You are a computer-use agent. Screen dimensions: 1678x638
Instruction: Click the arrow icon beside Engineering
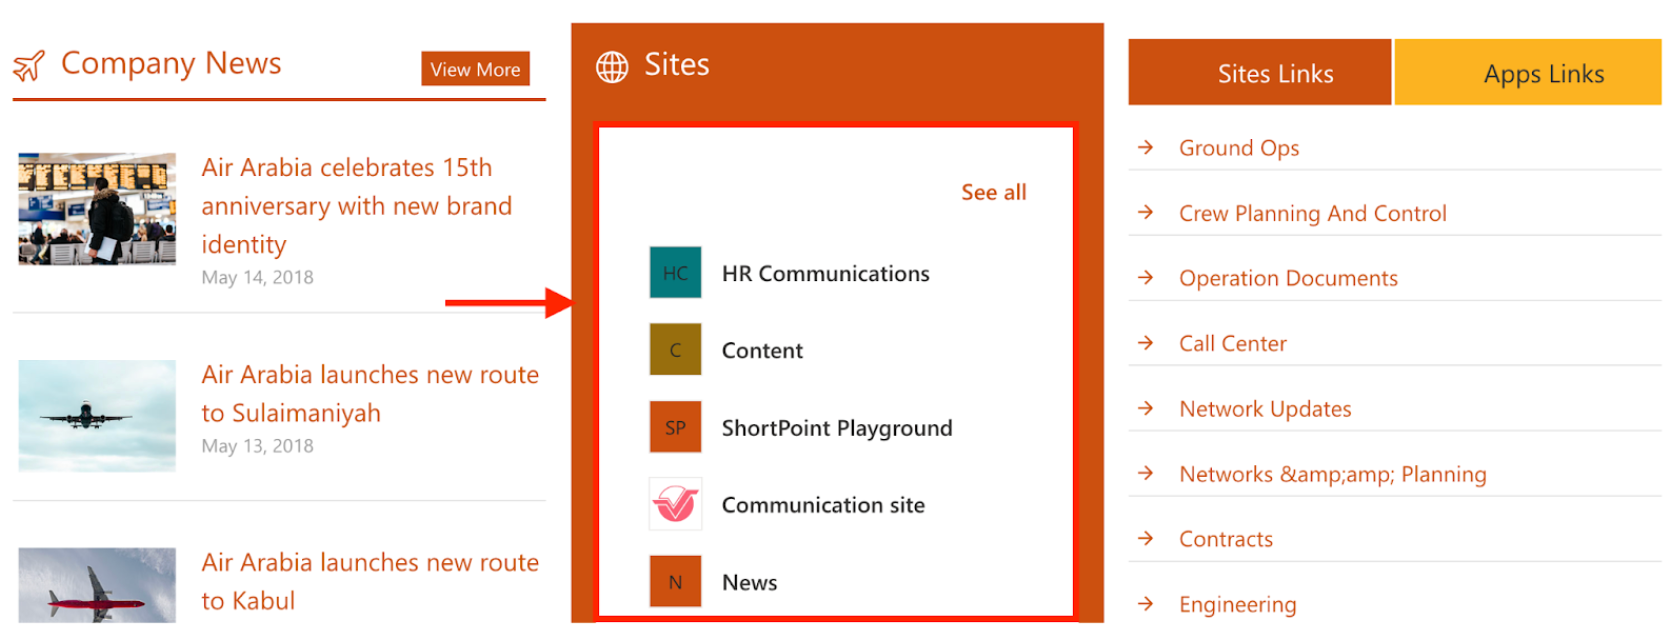1146,604
